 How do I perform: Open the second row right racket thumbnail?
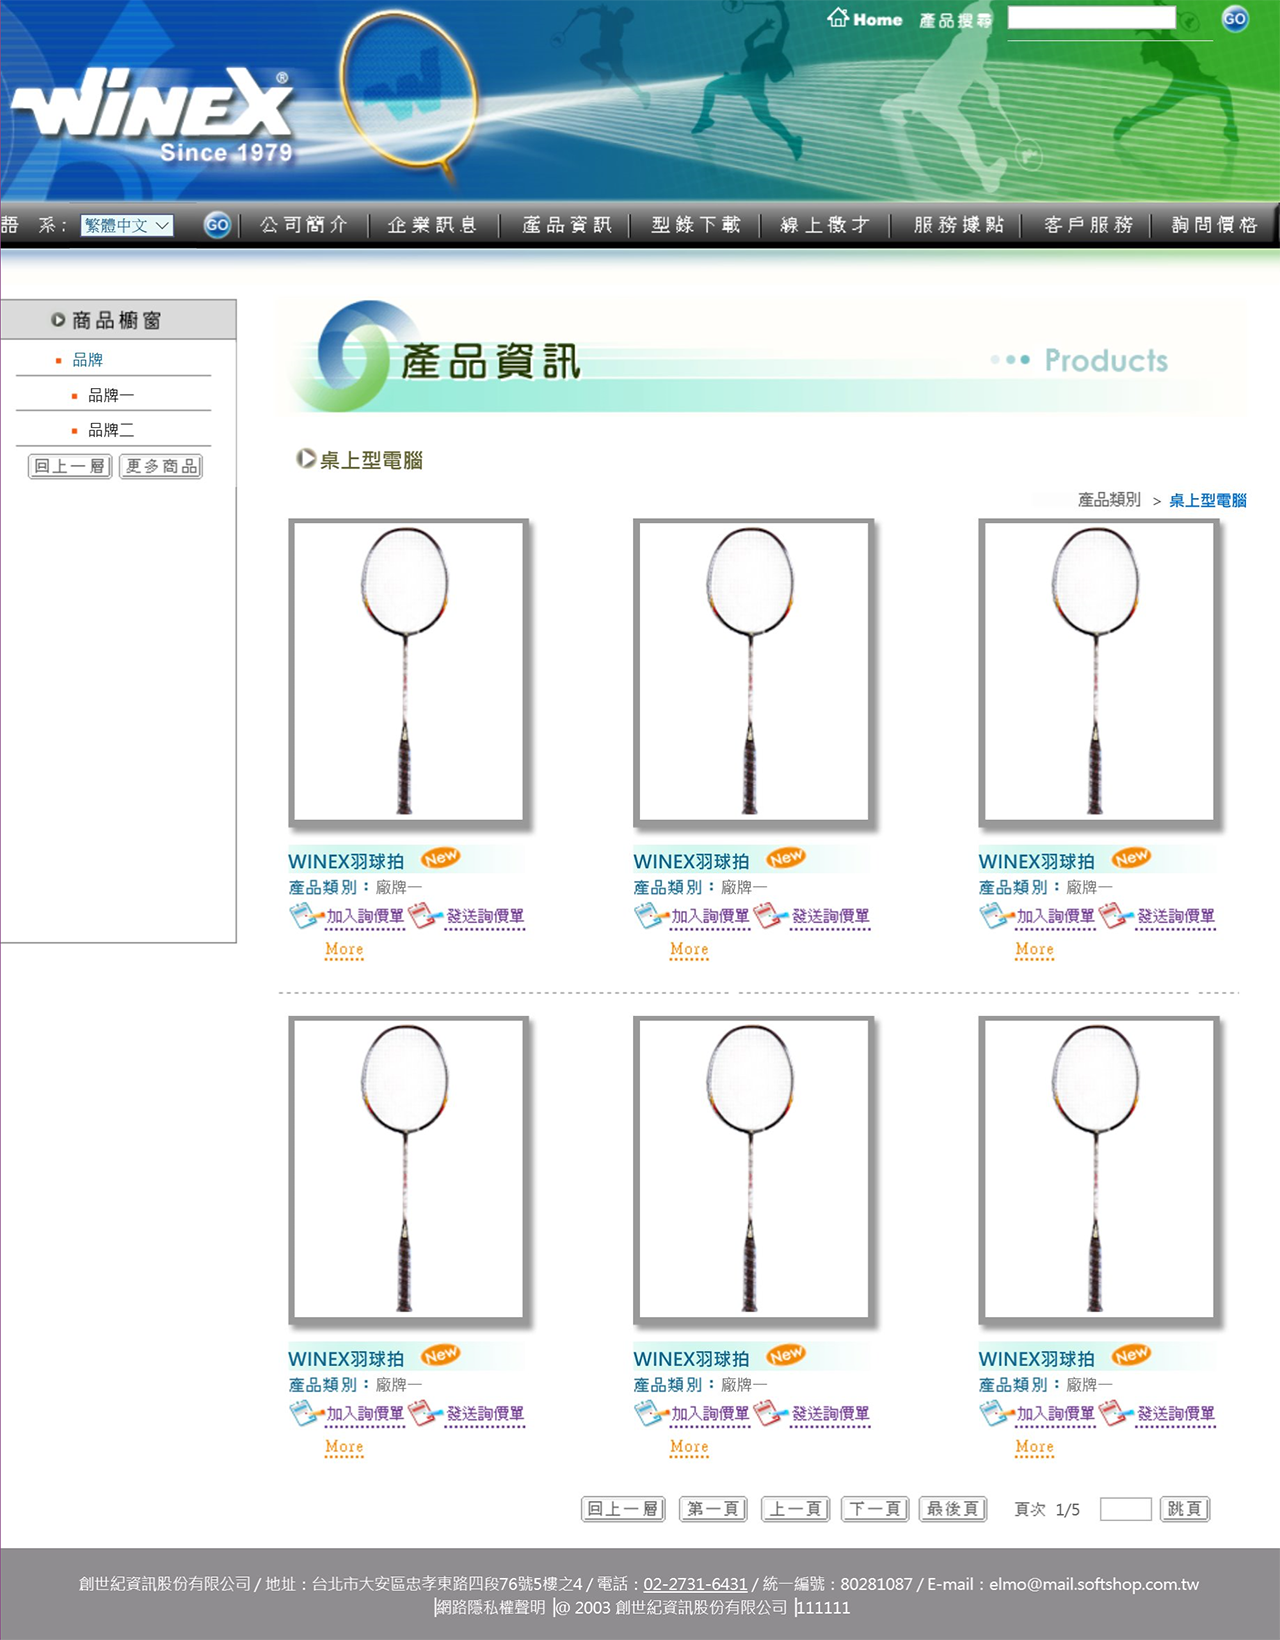[x=1099, y=1171]
